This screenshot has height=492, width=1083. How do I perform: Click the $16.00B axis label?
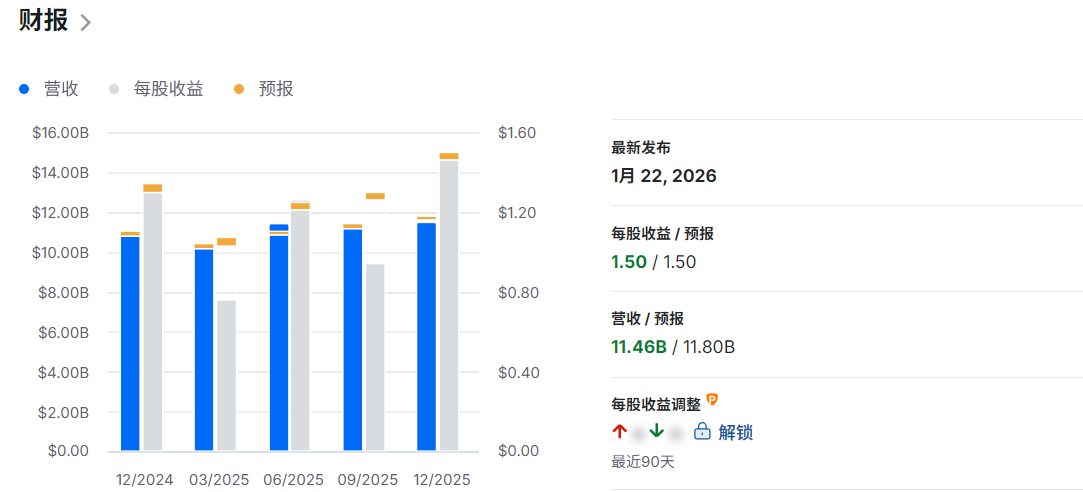[x=60, y=133]
